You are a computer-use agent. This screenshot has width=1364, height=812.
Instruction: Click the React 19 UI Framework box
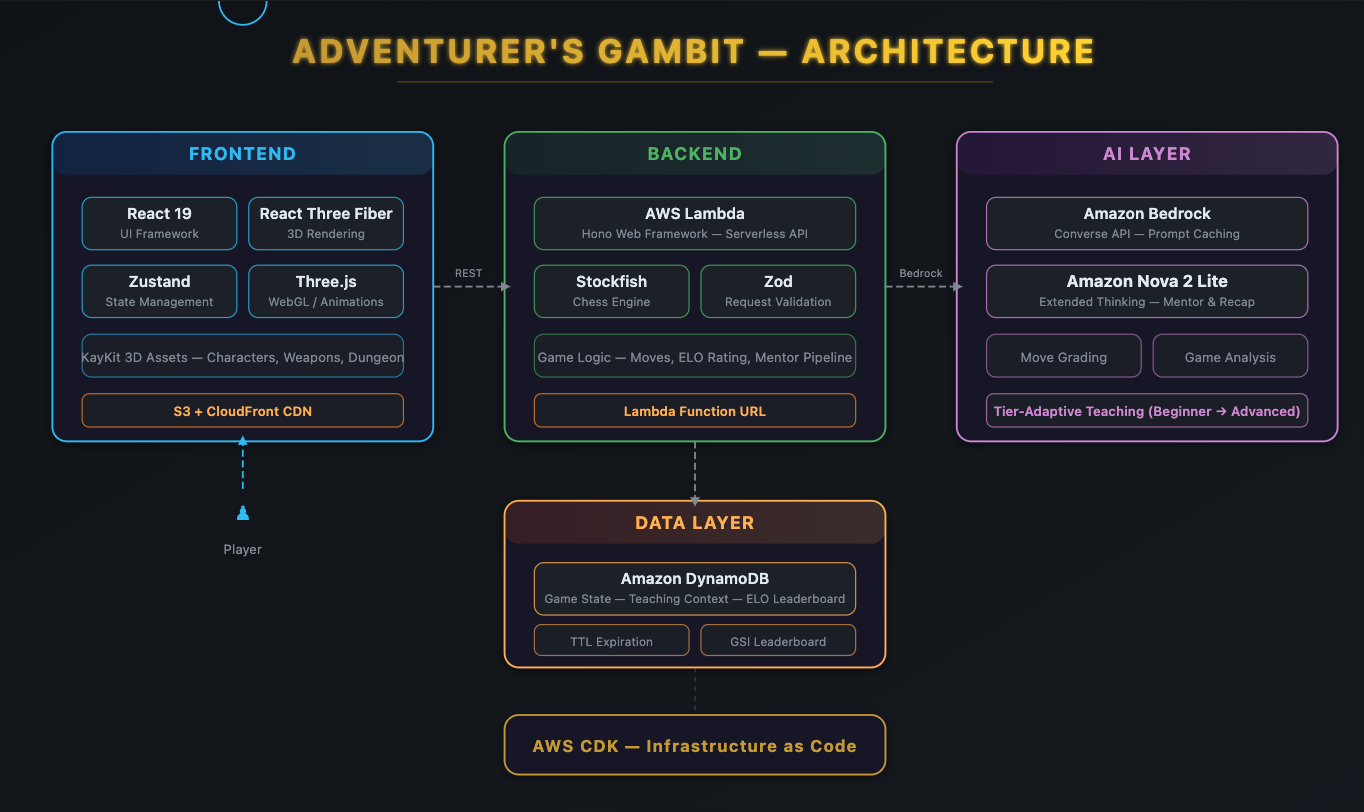[x=159, y=223]
